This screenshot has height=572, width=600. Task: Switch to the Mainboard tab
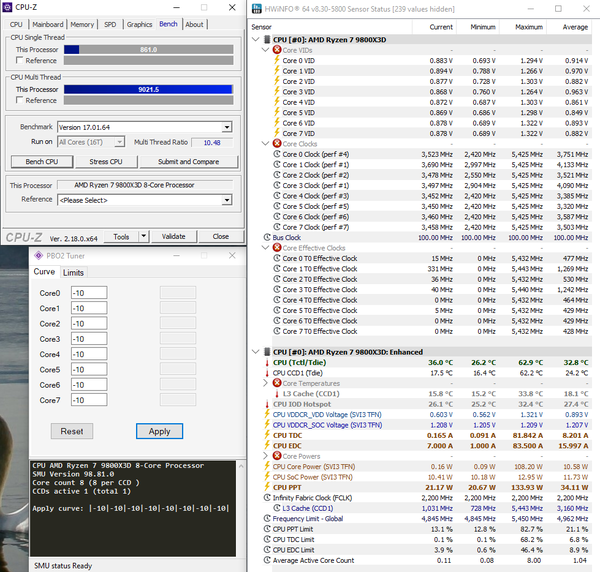(48, 24)
